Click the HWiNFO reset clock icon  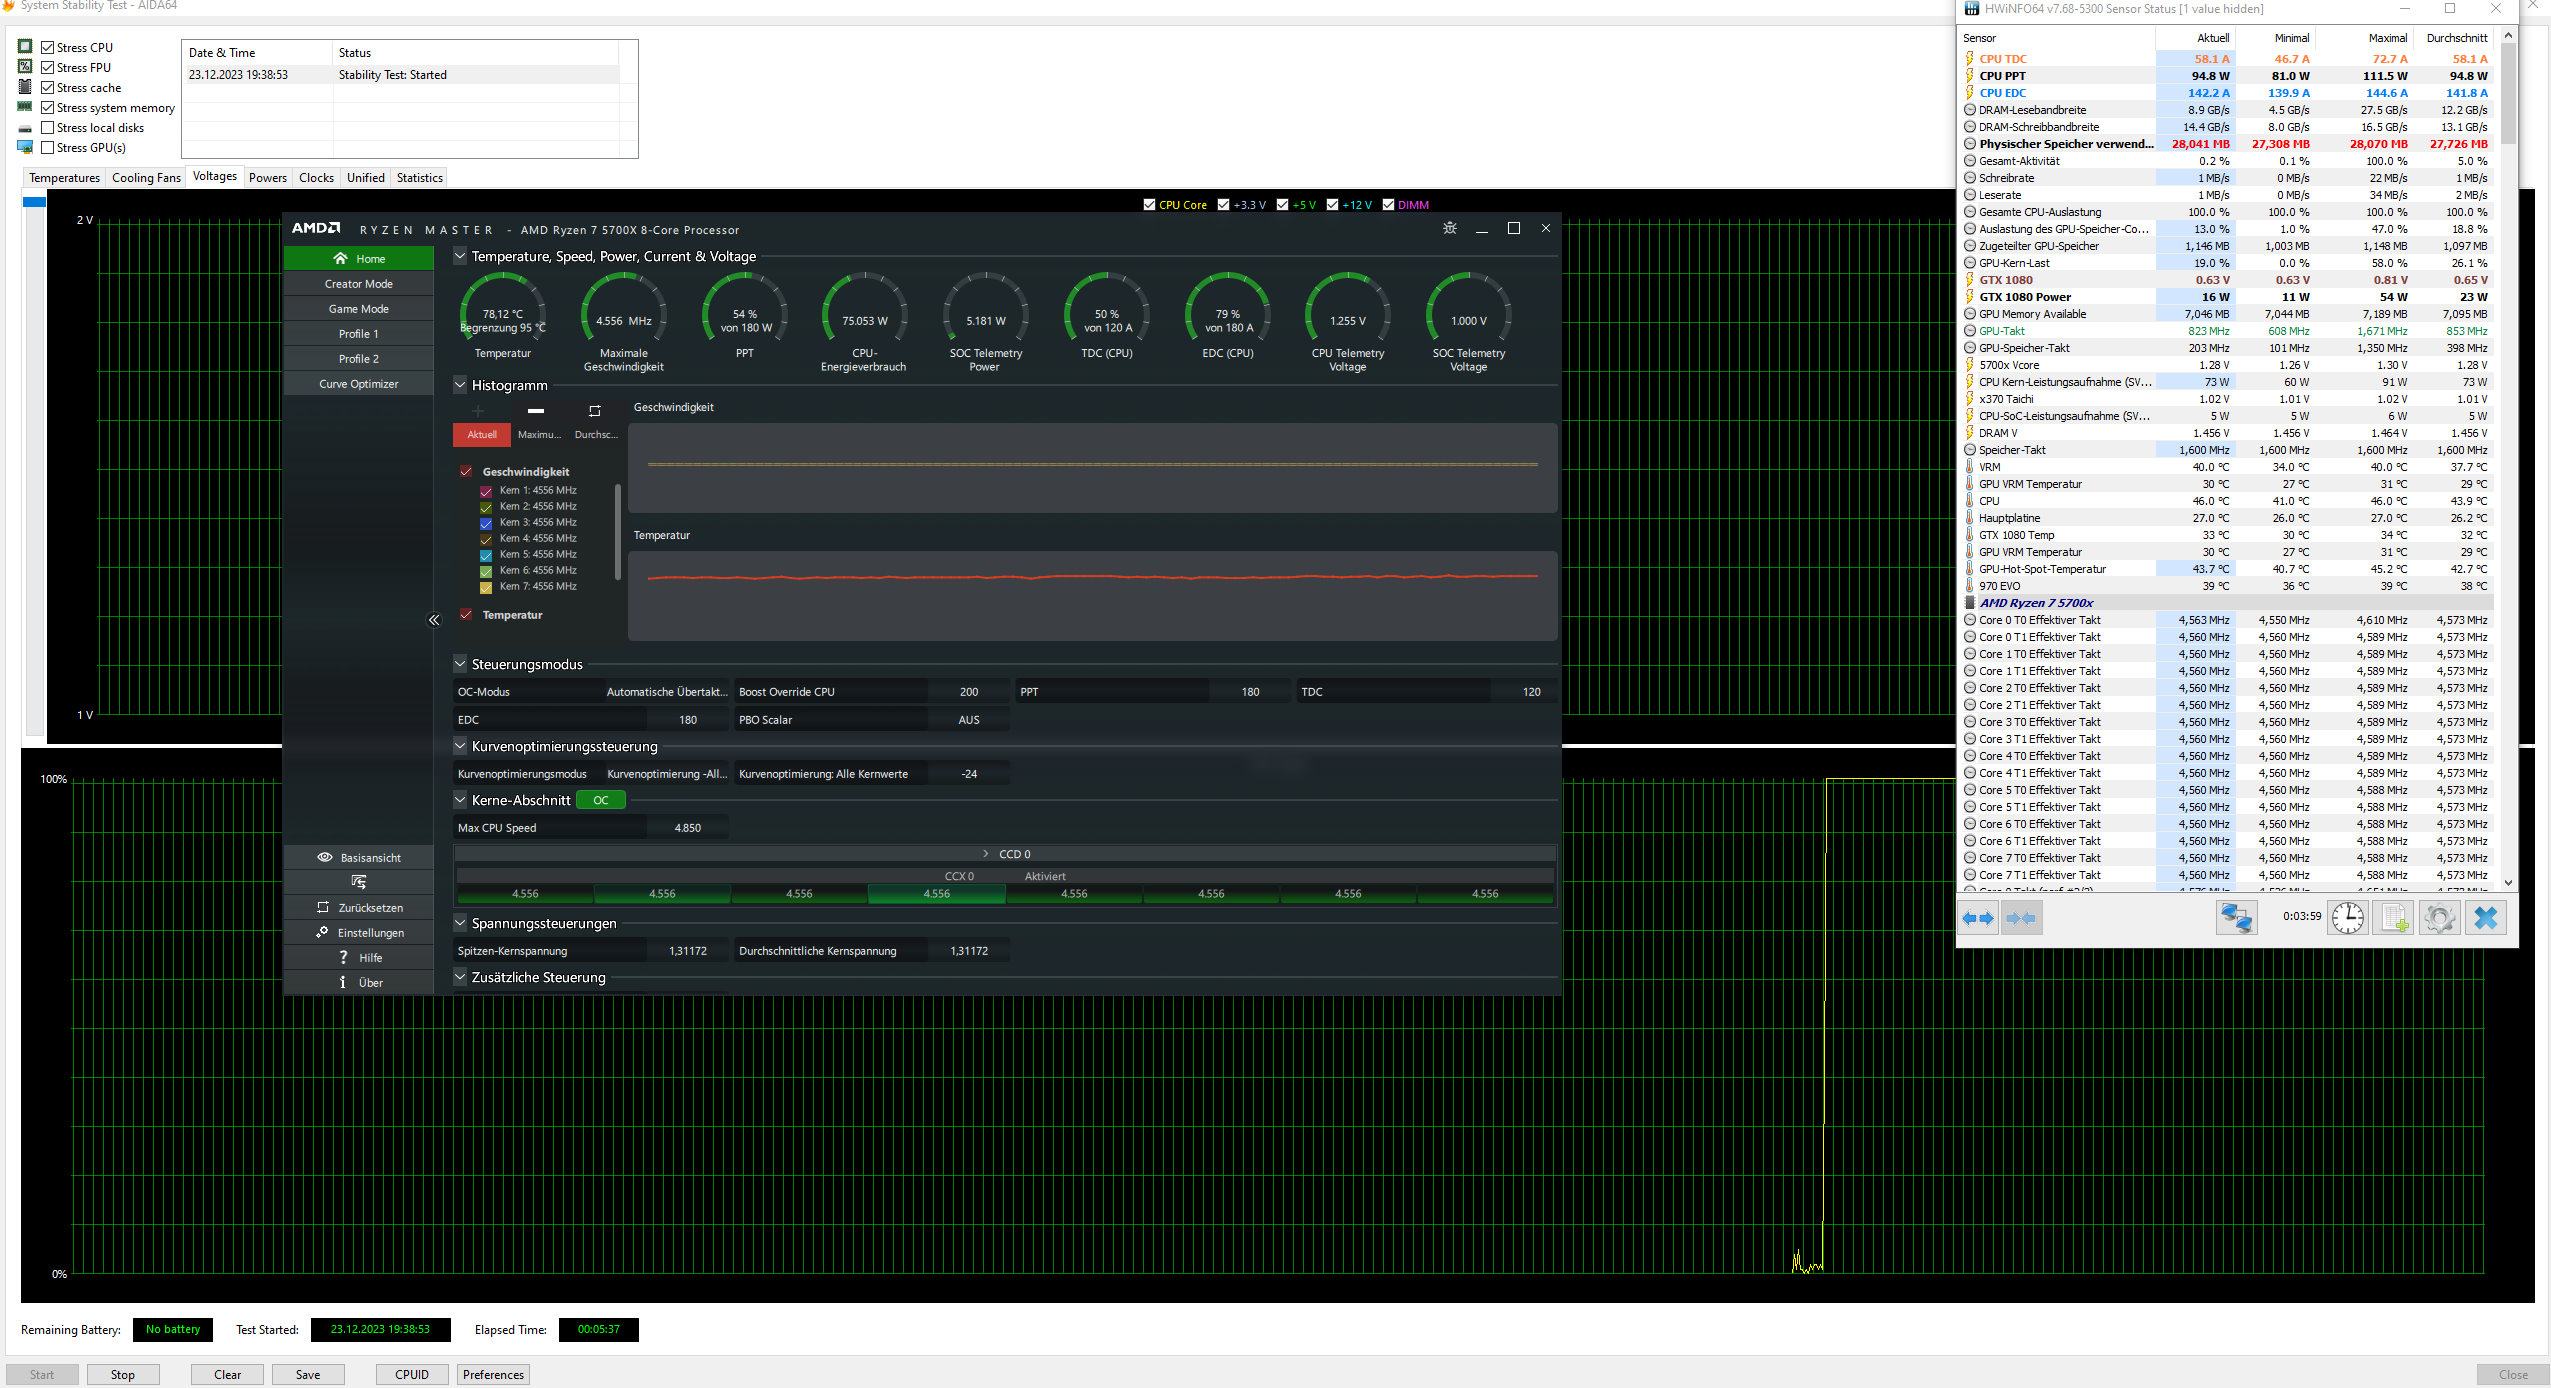click(2347, 918)
